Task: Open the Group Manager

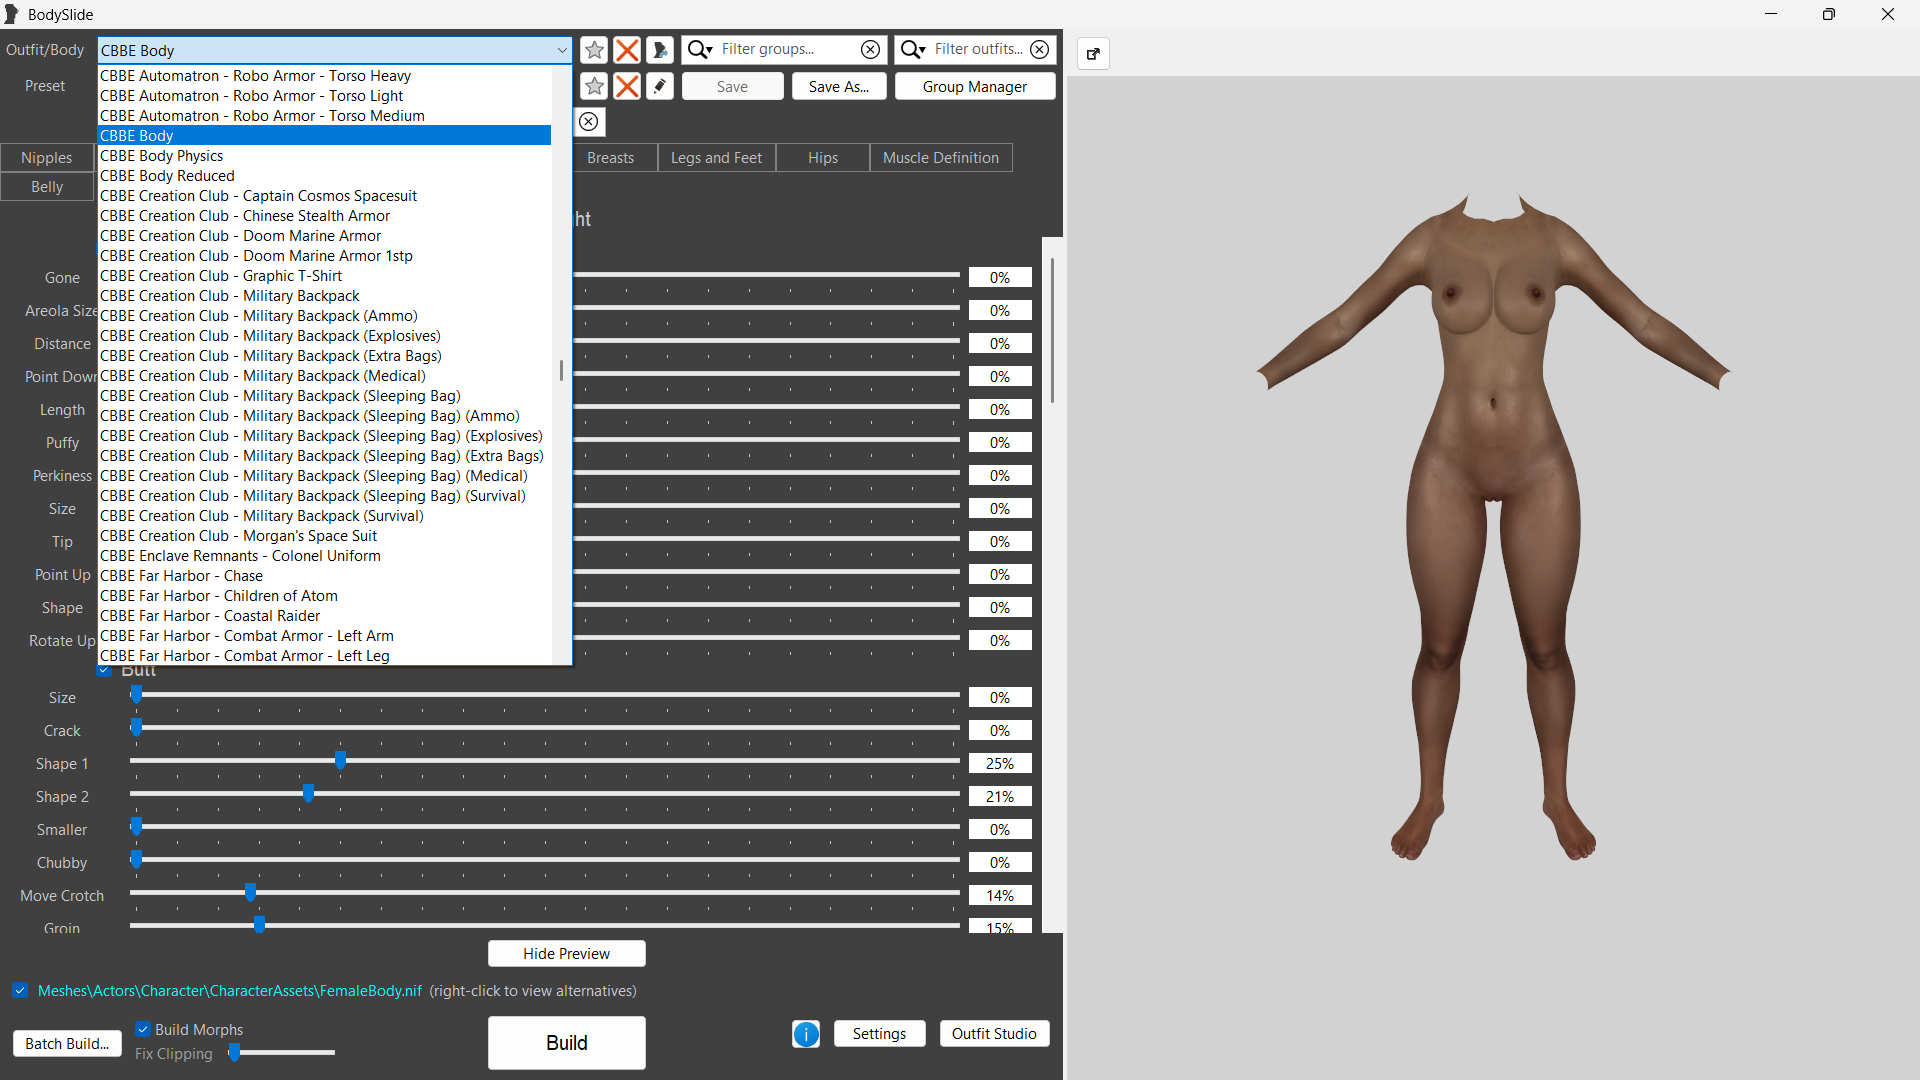Action: 975,87
